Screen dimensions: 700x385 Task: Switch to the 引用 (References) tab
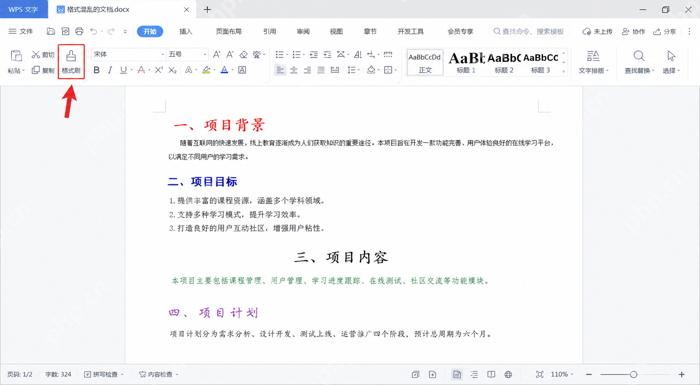269,31
